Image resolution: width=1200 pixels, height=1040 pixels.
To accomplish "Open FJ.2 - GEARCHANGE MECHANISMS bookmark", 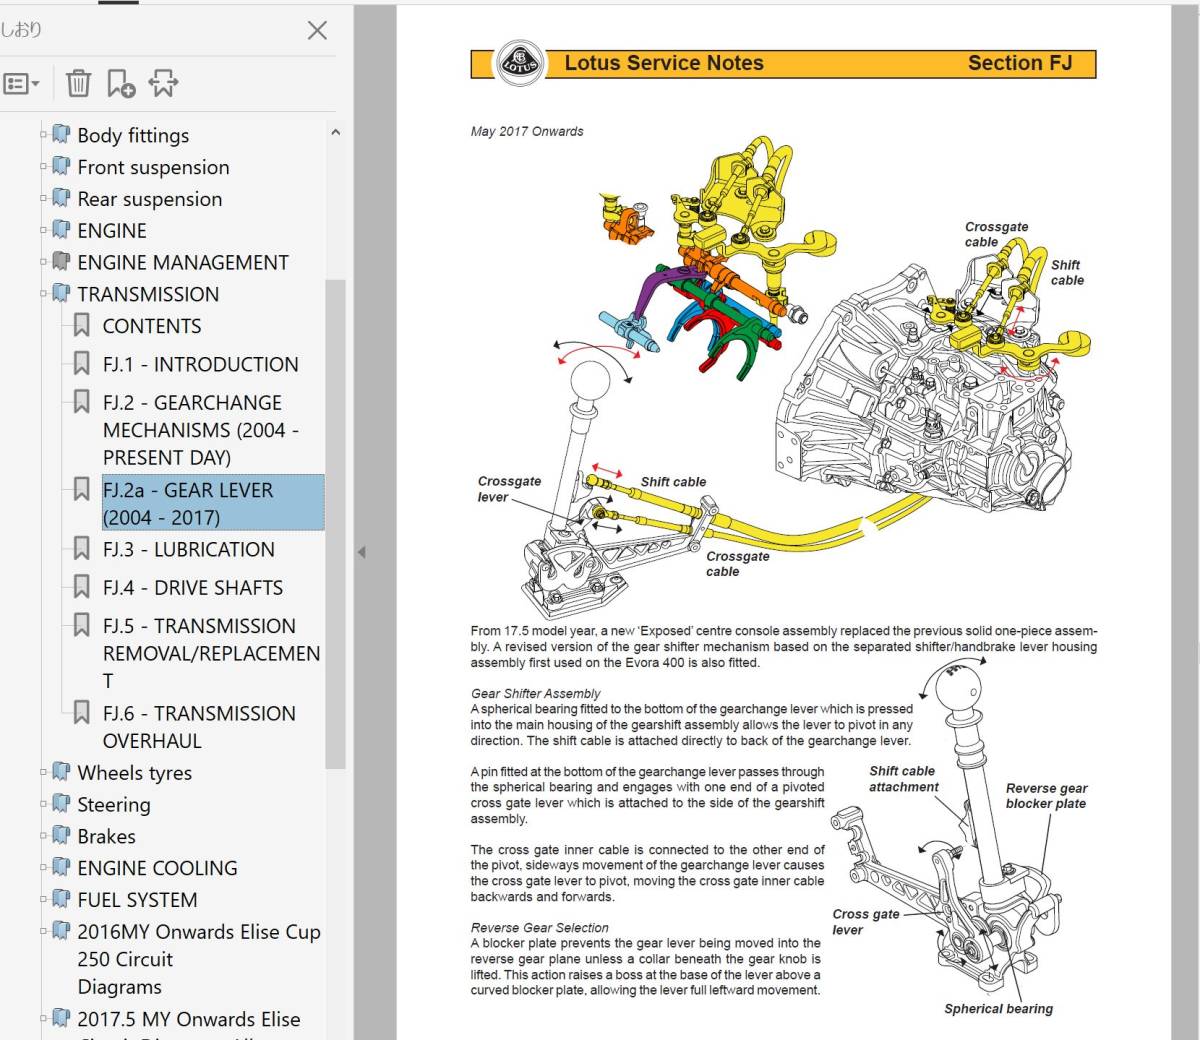I will point(201,430).
